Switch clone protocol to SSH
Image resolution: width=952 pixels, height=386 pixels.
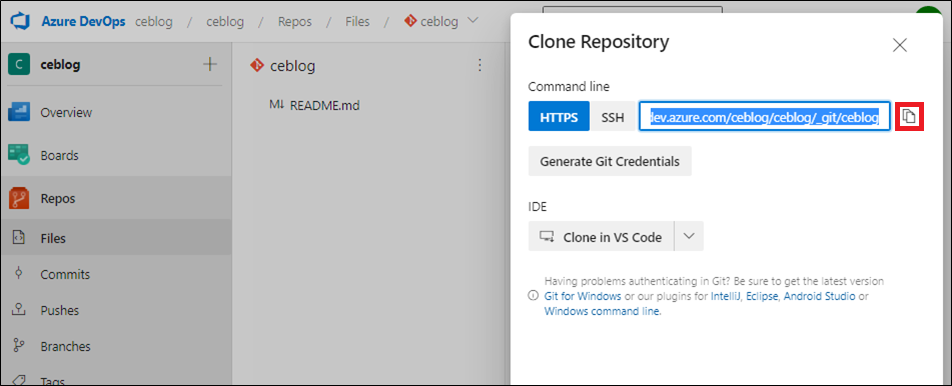(x=613, y=117)
